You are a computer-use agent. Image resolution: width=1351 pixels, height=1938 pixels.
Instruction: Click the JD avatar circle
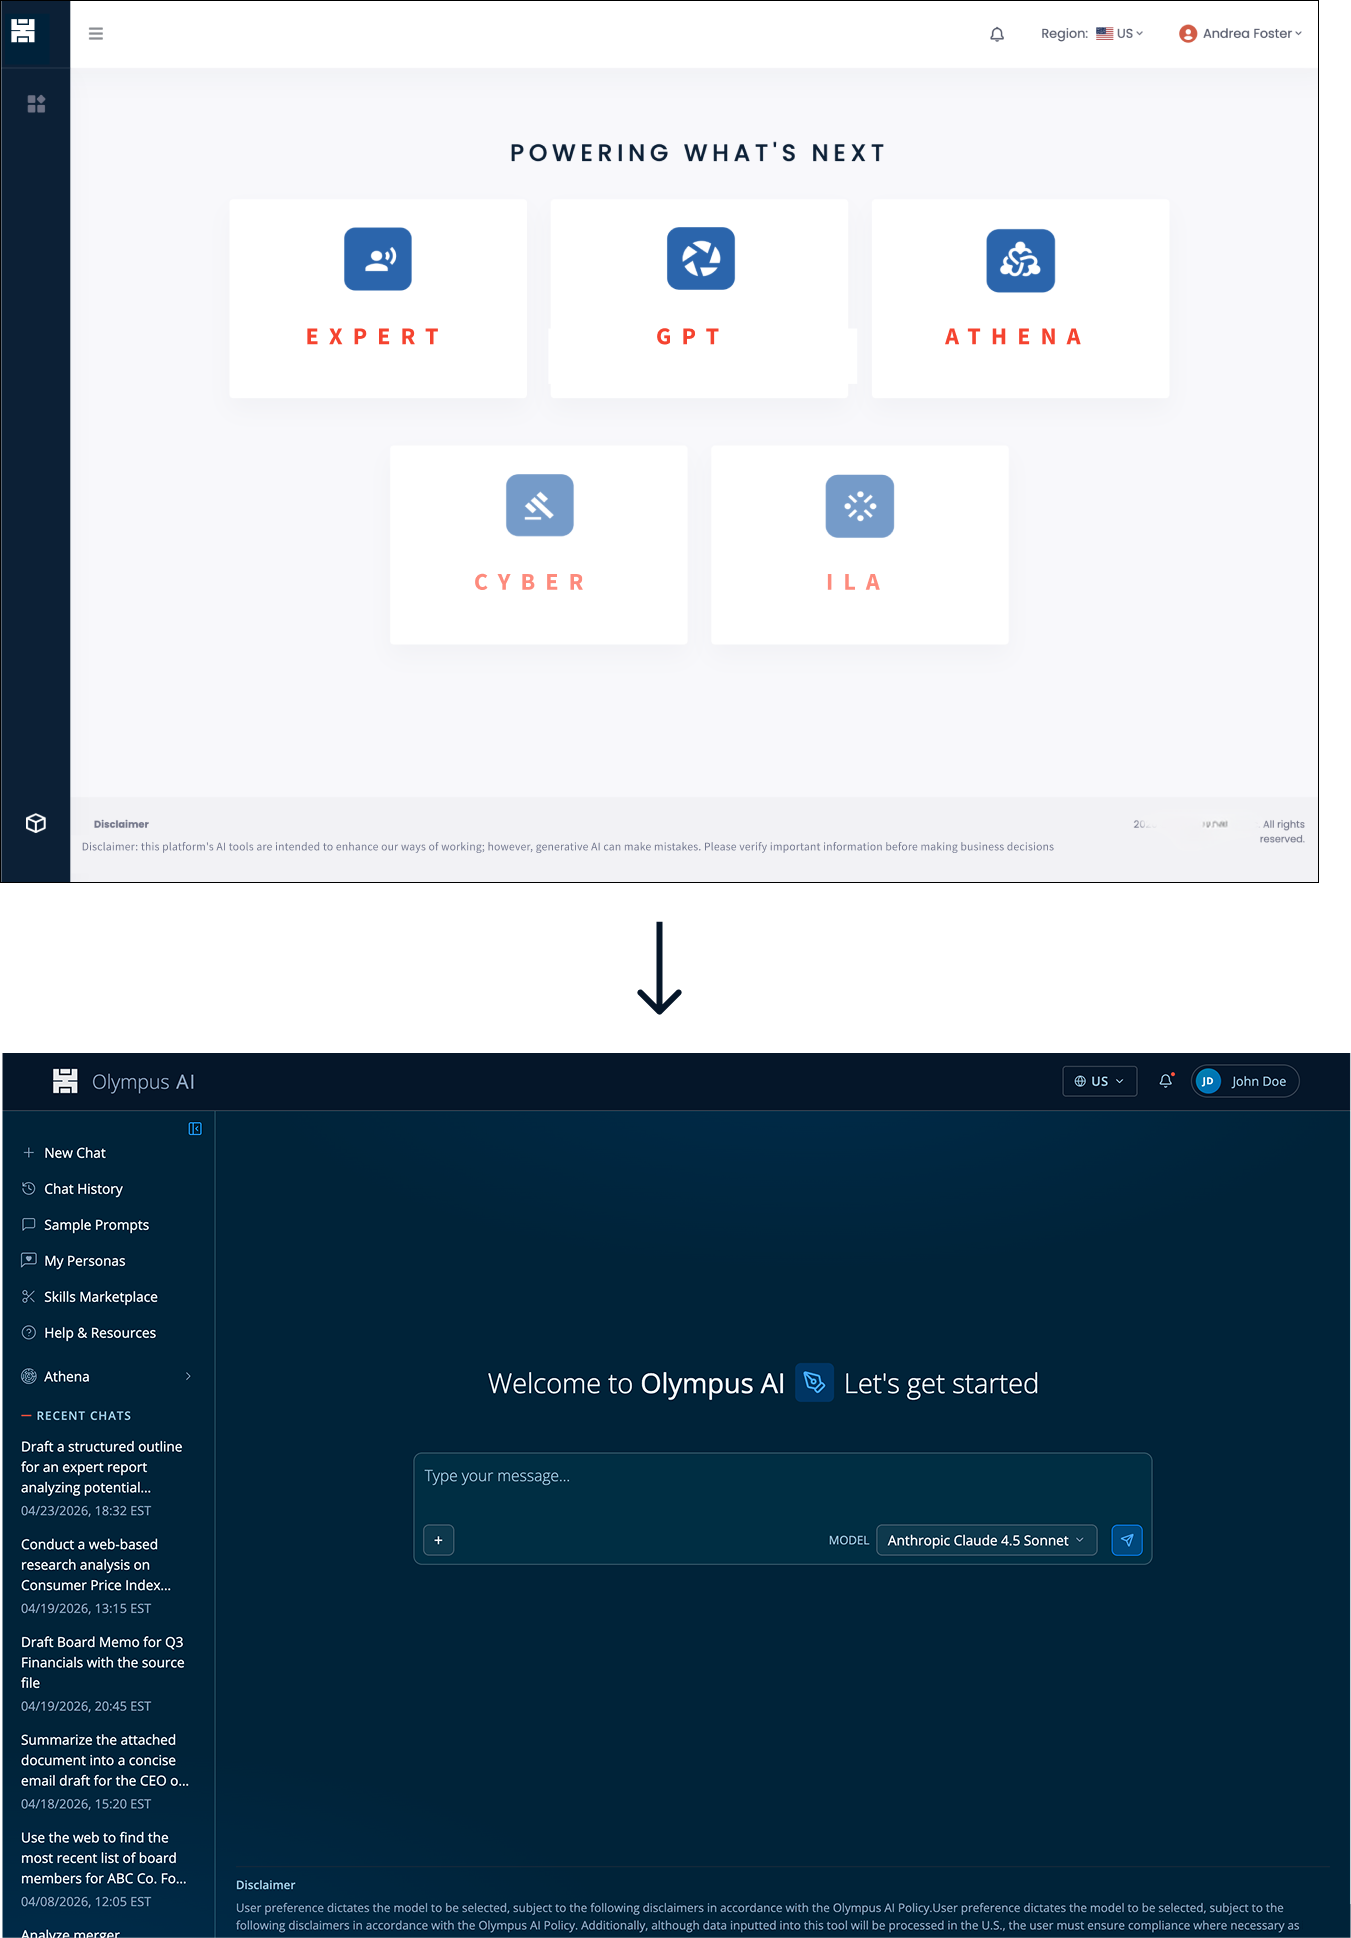(1208, 1081)
